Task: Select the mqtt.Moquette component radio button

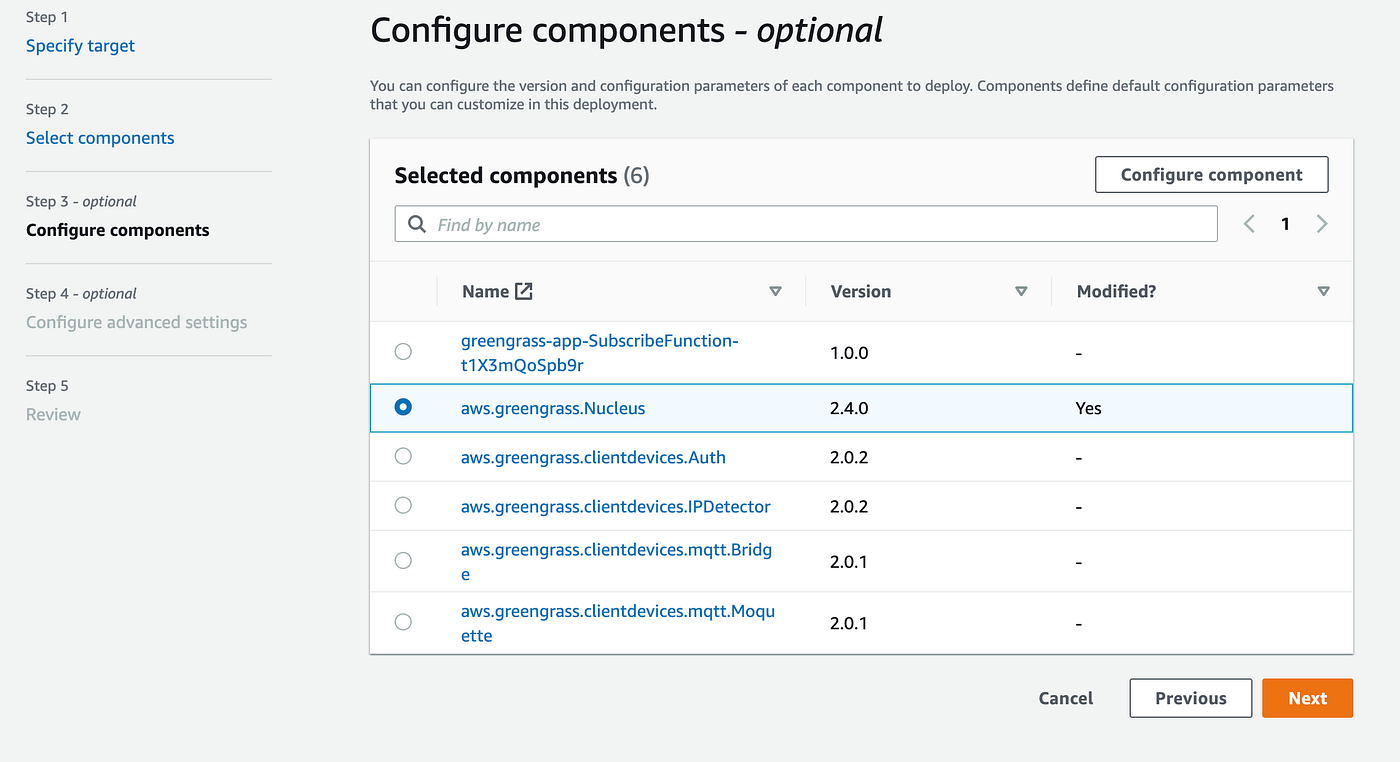Action: 403,621
